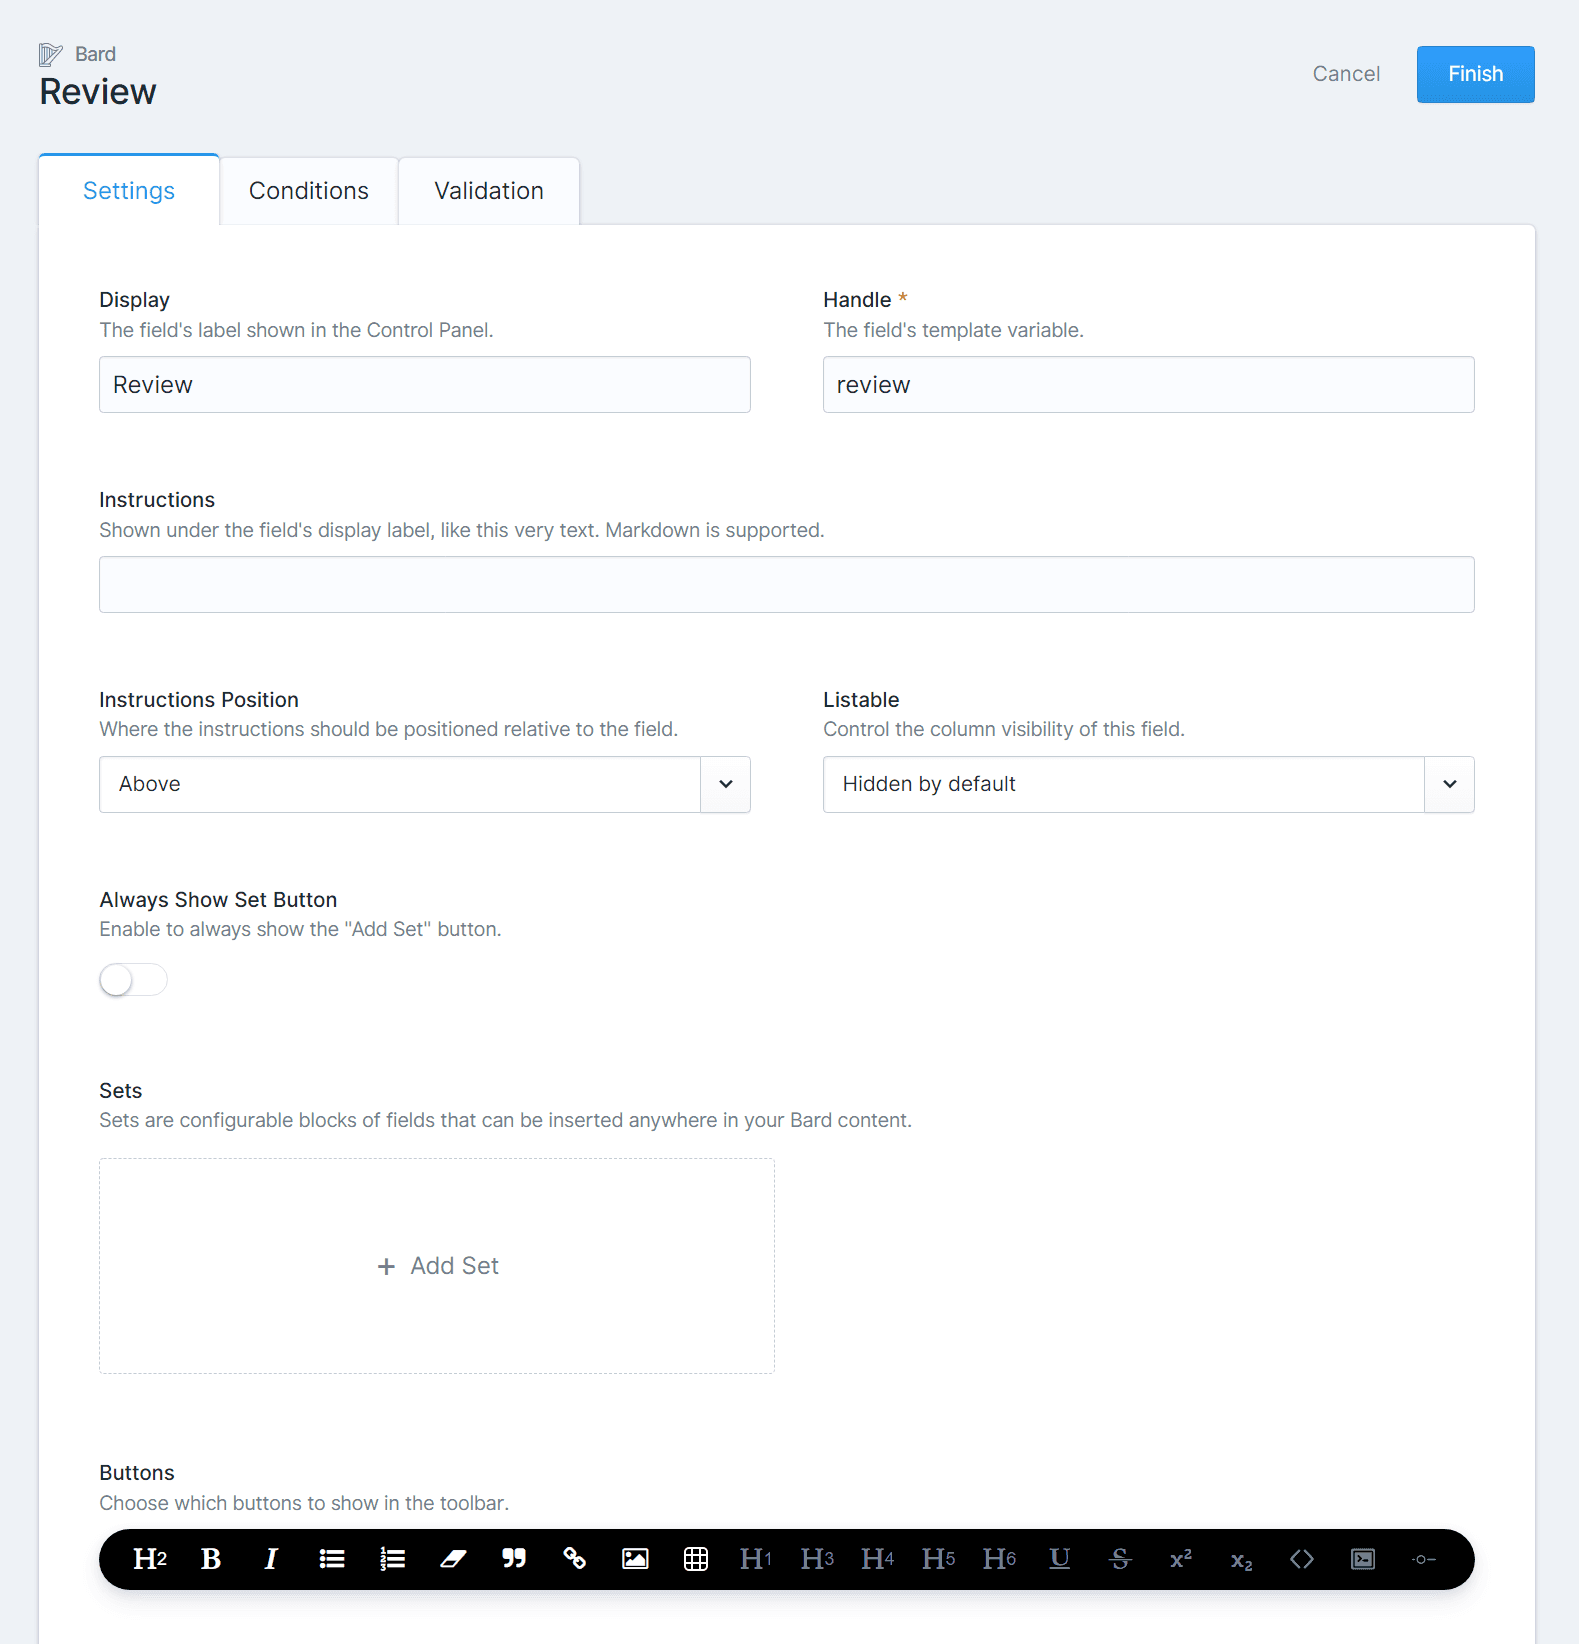
Task: Click Add Set in the Sets area
Action: pos(437,1266)
